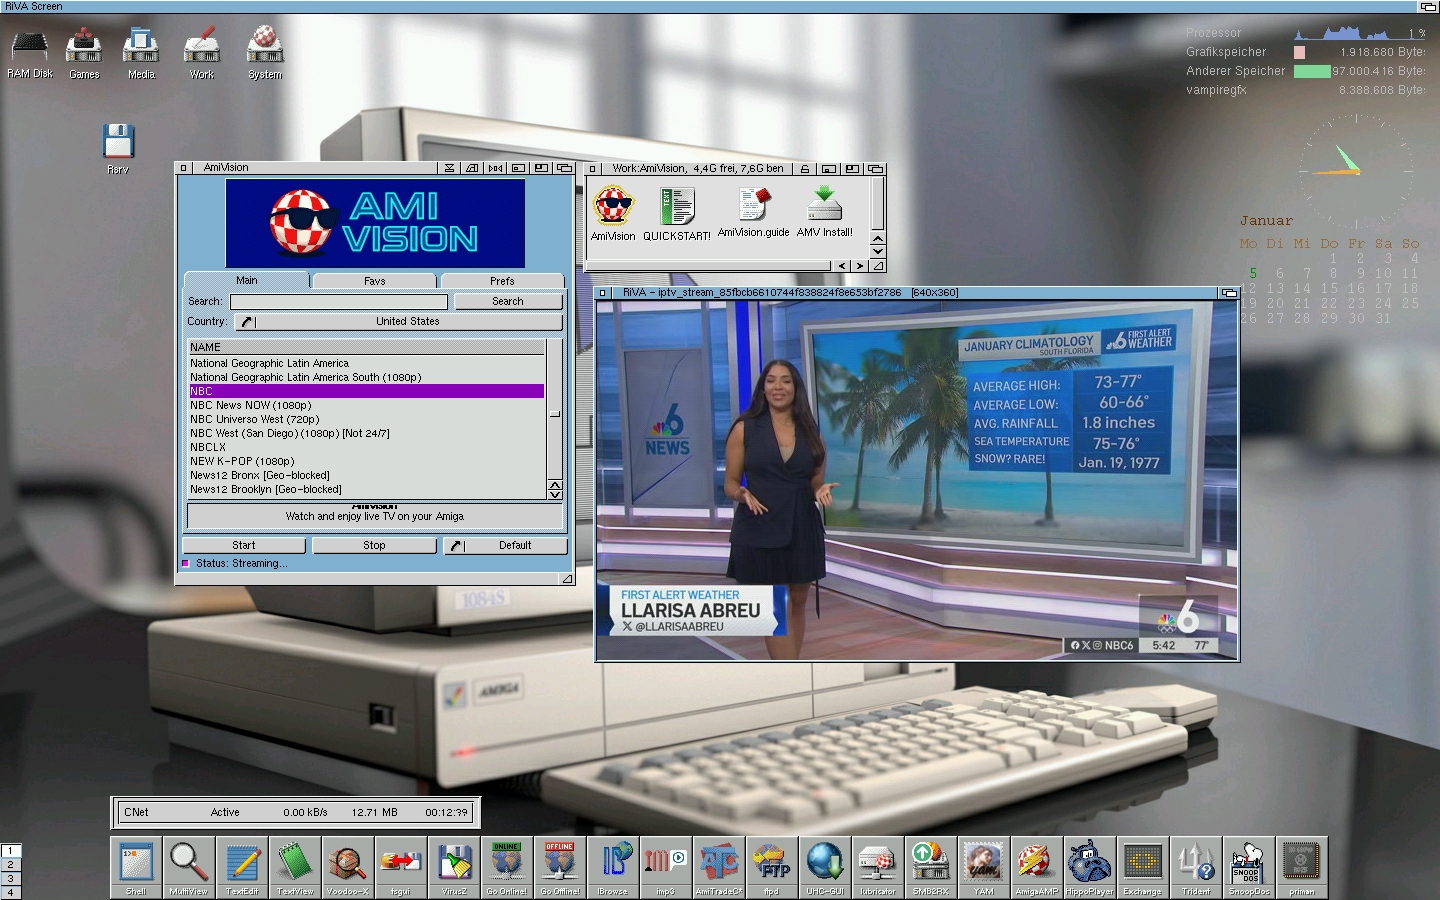1440x900 pixels.
Task: Launch the IBrowse web browser
Action: click(613, 866)
